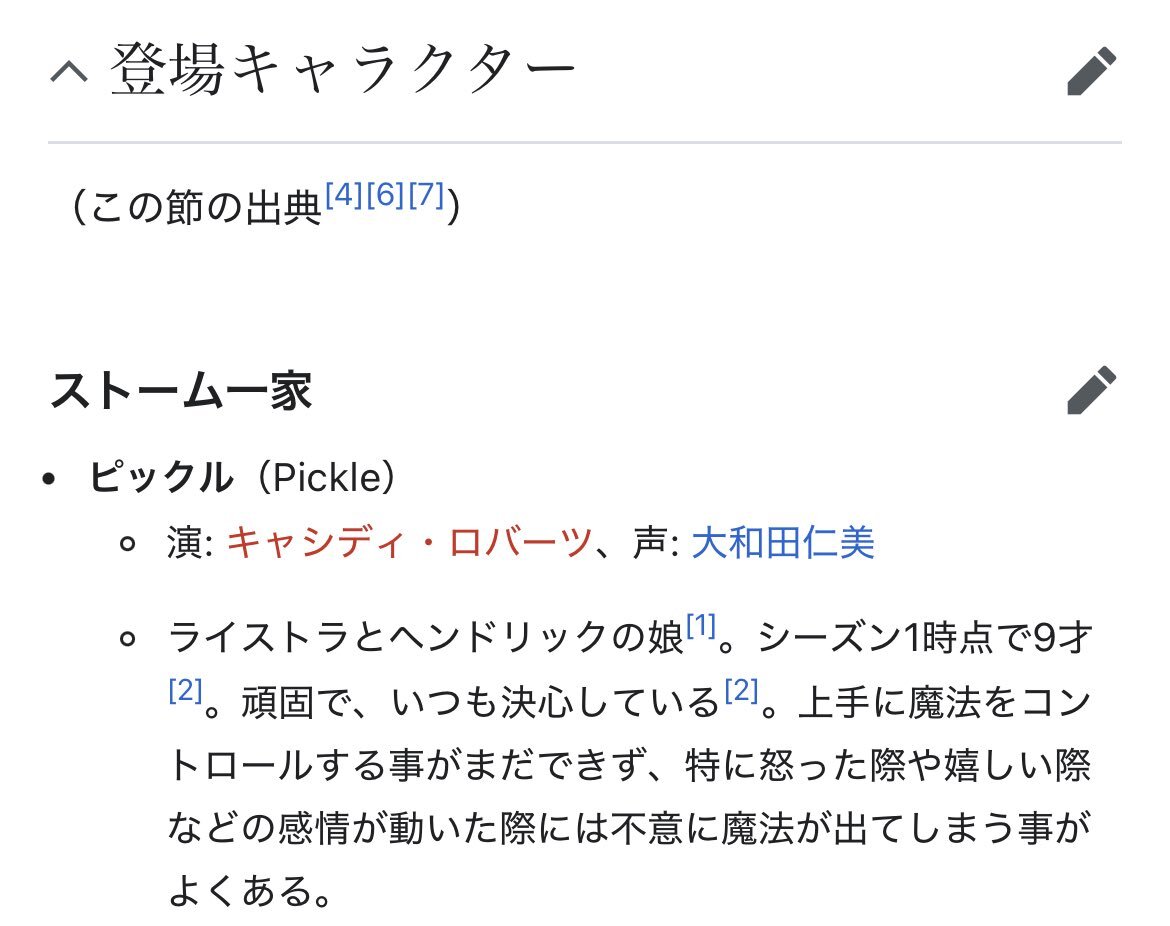Click the 声: voice label
The image size is (1170, 926).
[x=656, y=542]
